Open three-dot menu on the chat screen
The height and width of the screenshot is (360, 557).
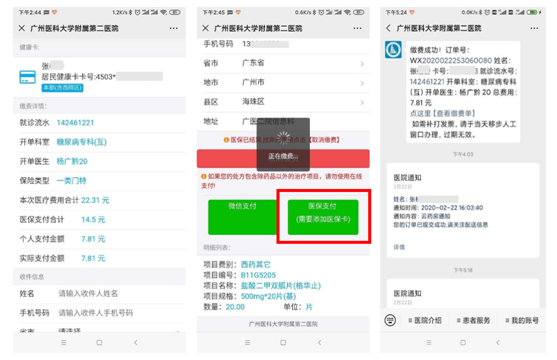point(534,28)
